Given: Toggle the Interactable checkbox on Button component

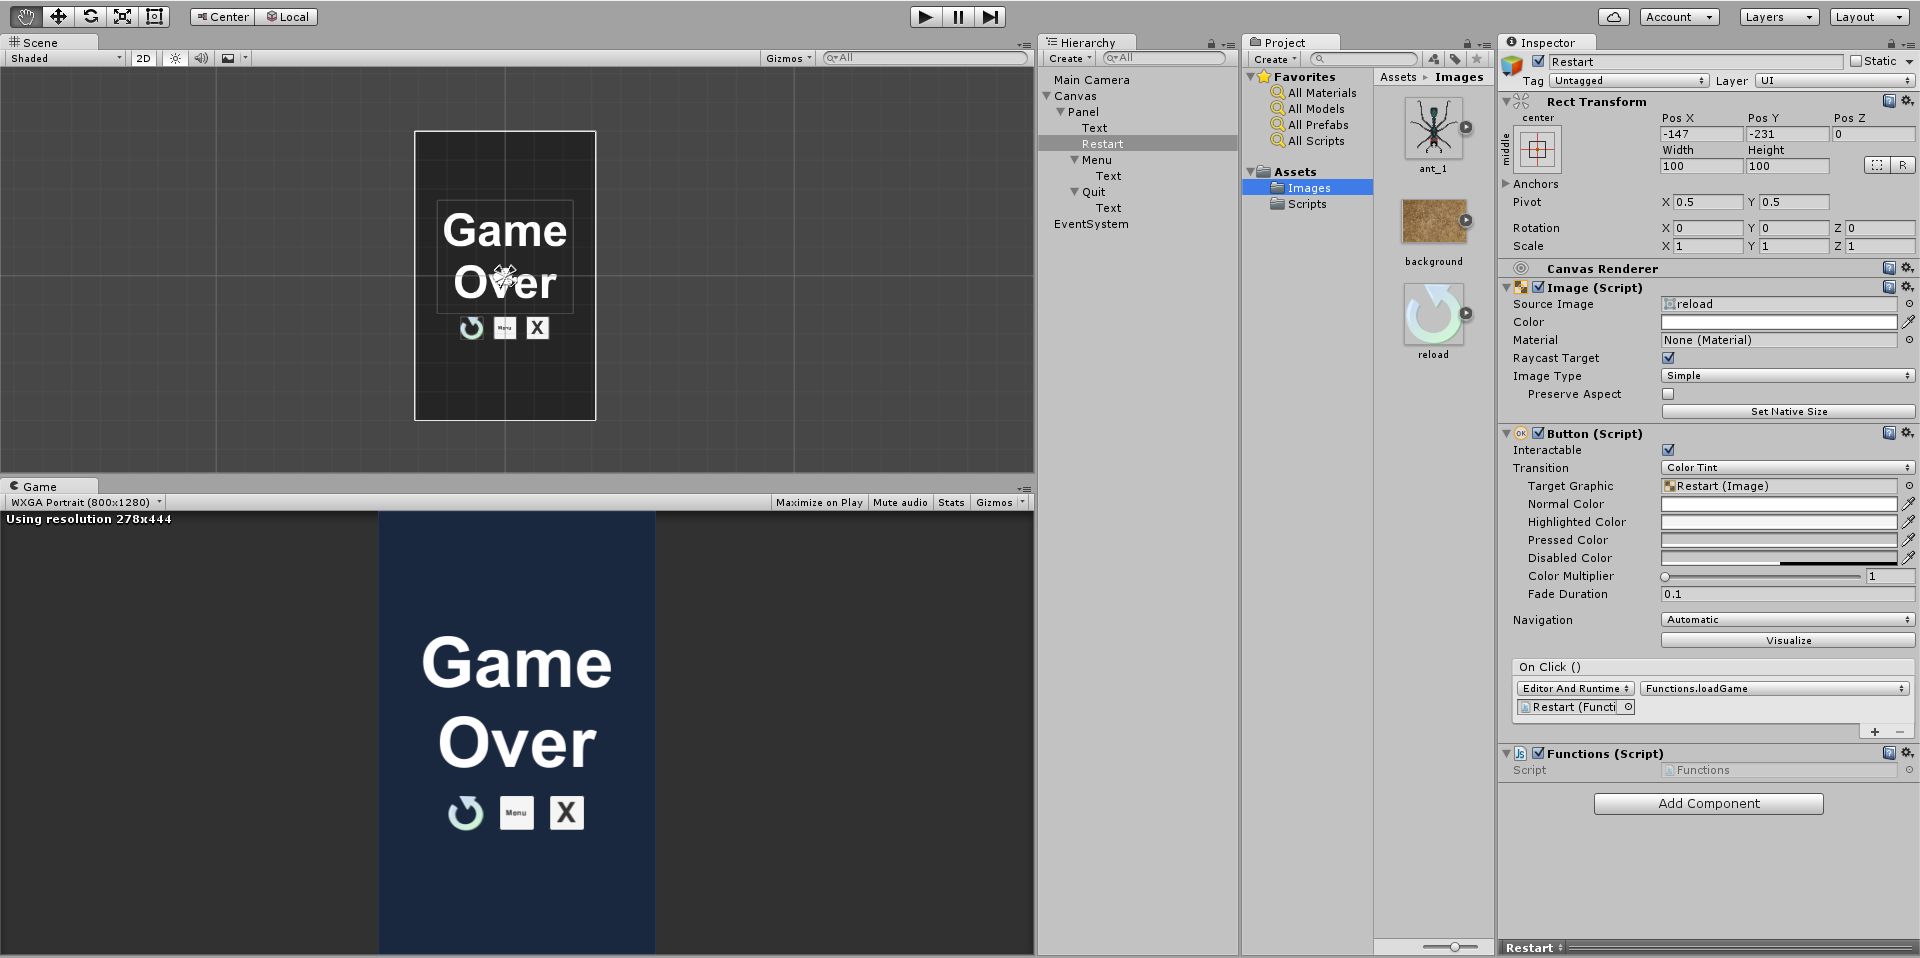Looking at the screenshot, I should click(1667, 450).
